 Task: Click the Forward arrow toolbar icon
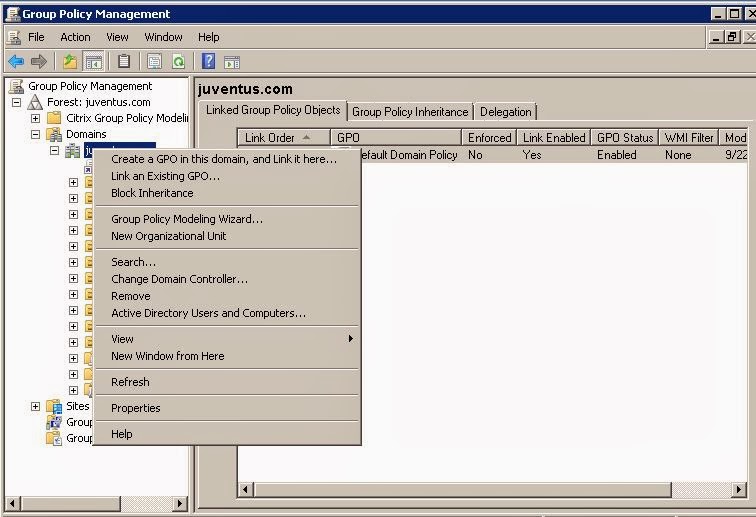pos(39,62)
